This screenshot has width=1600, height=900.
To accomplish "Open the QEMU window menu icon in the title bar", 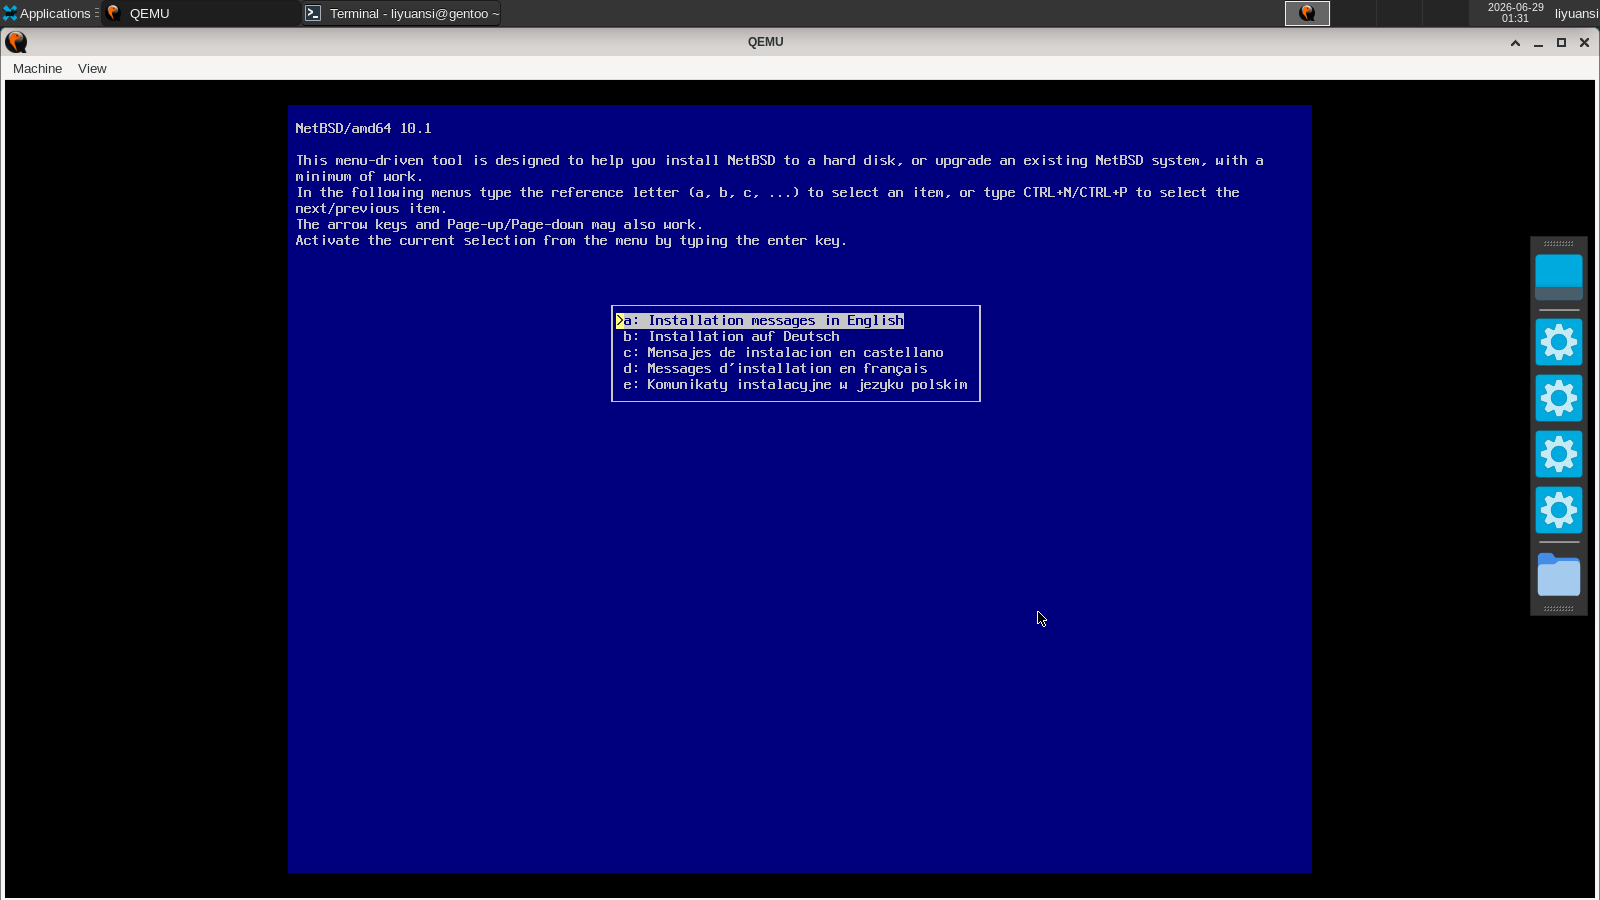I will pos(16,42).
